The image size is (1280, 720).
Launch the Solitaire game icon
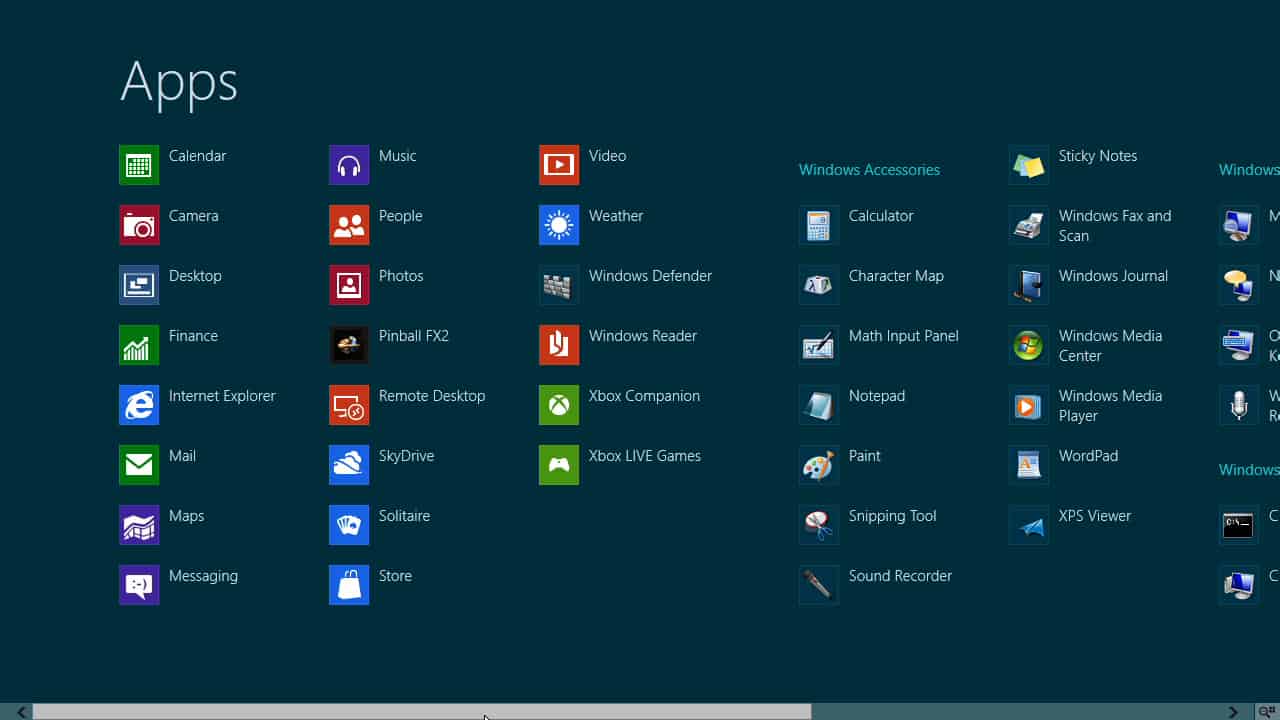(x=349, y=525)
